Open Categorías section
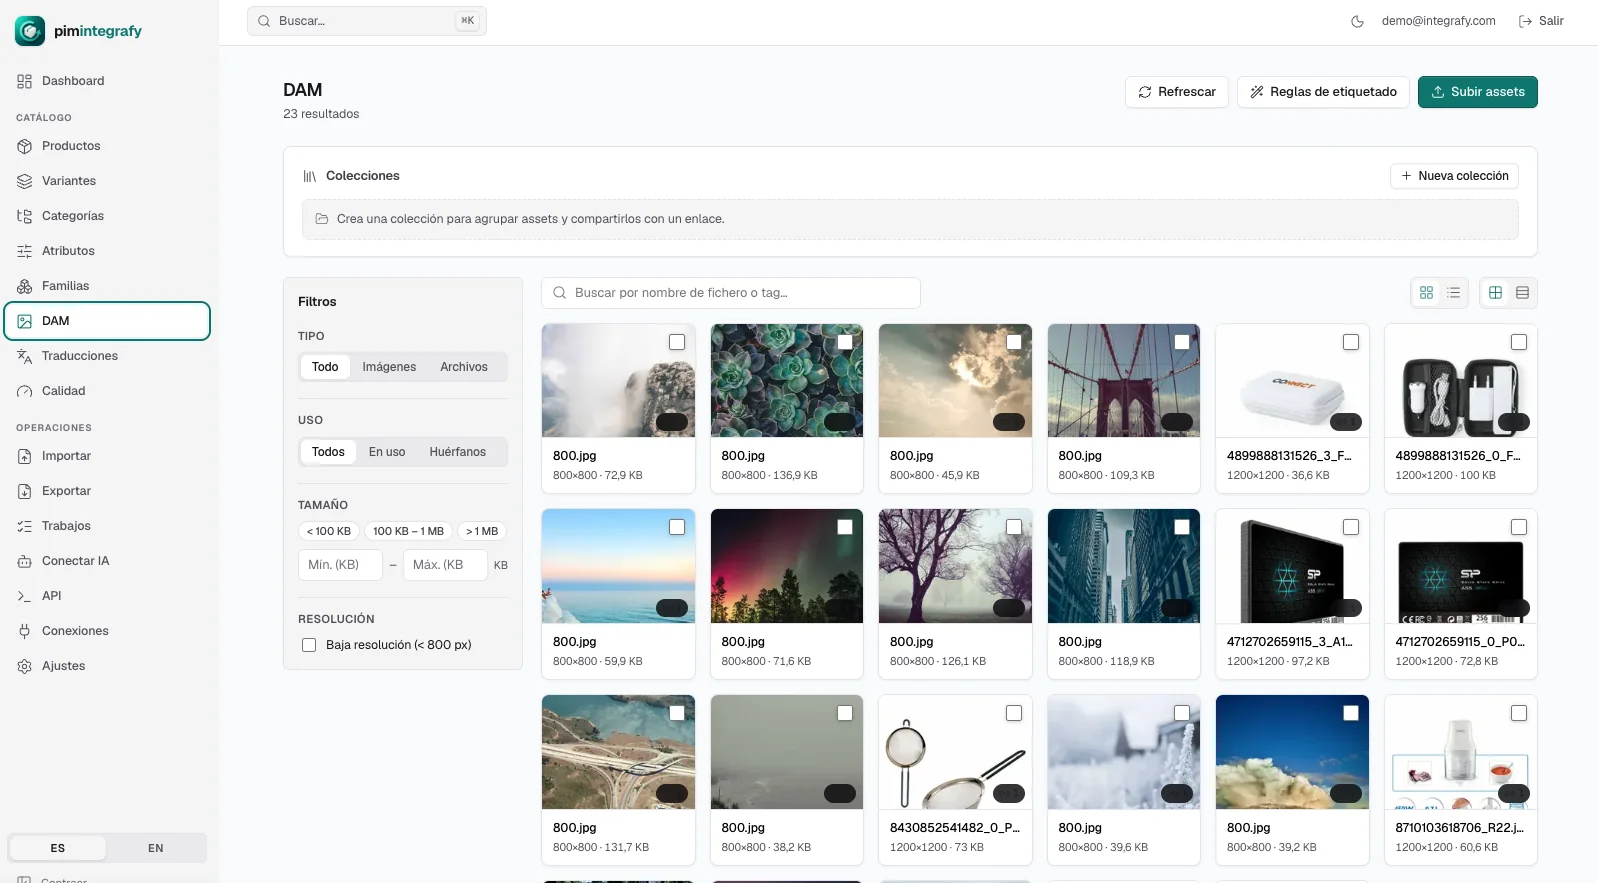 (108, 216)
